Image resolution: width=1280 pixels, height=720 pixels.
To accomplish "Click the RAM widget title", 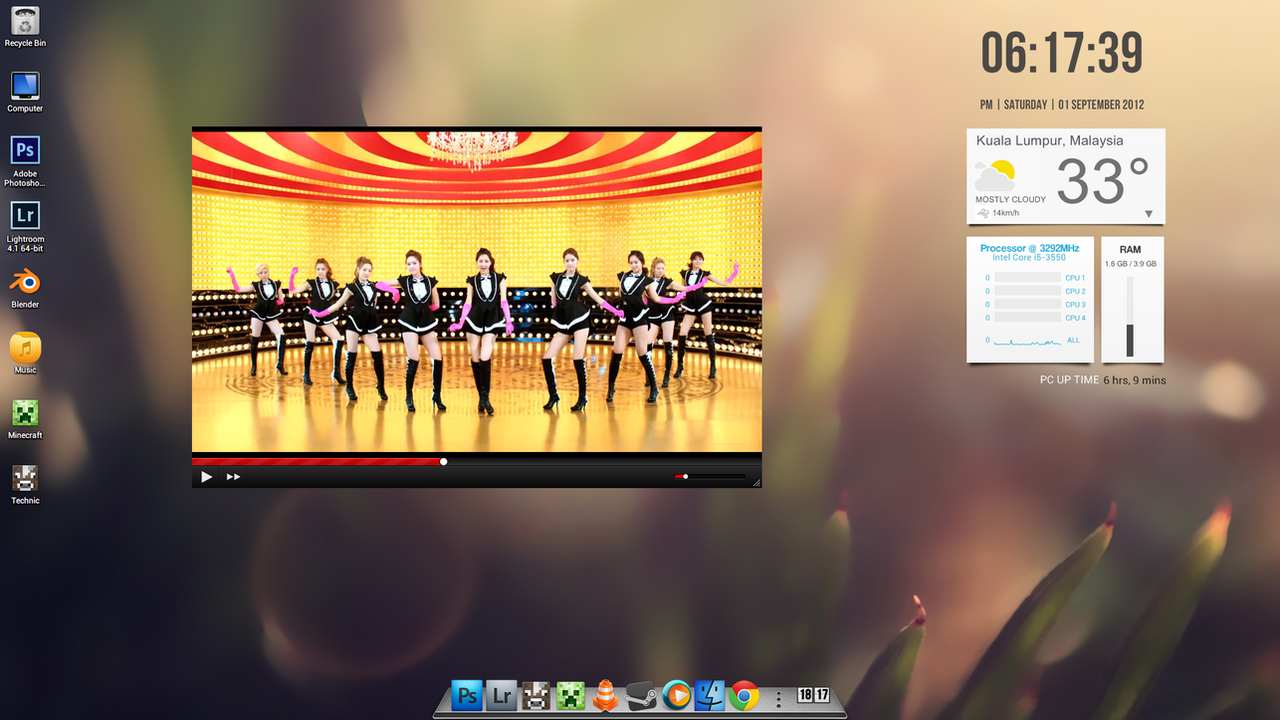I will click(x=1130, y=249).
